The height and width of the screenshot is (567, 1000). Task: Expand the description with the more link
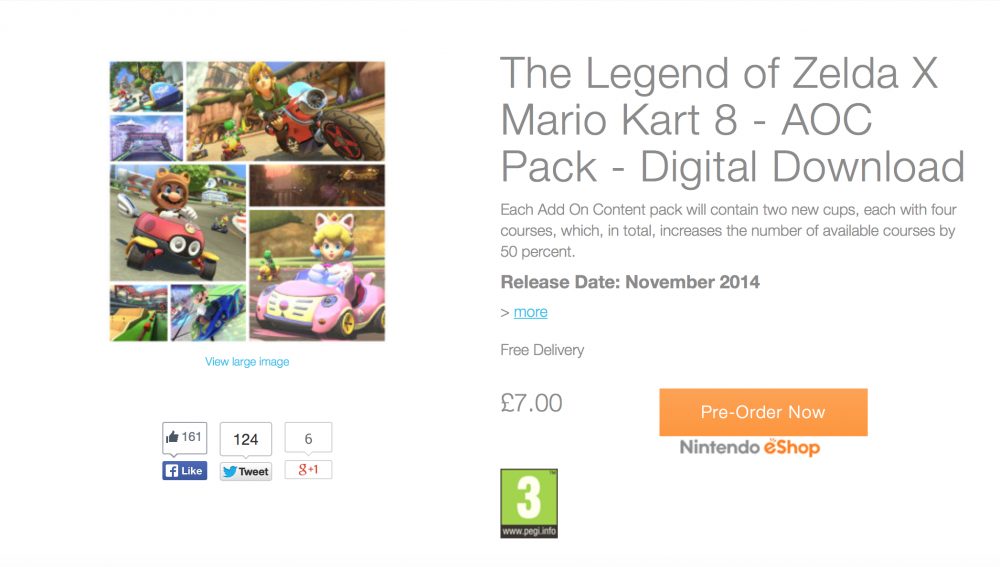(531, 312)
